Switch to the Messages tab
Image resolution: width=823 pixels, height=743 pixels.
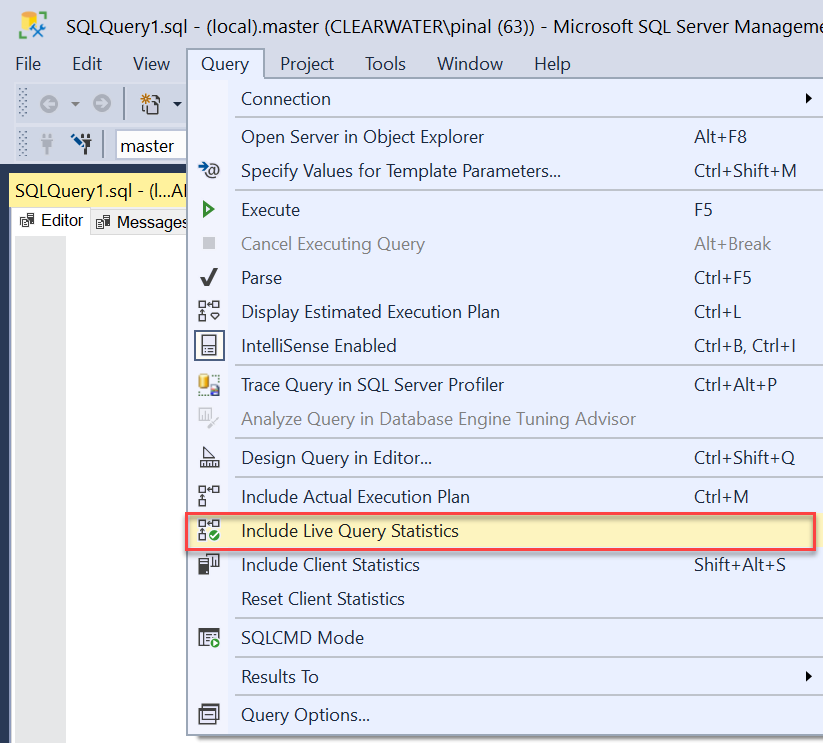point(140,222)
